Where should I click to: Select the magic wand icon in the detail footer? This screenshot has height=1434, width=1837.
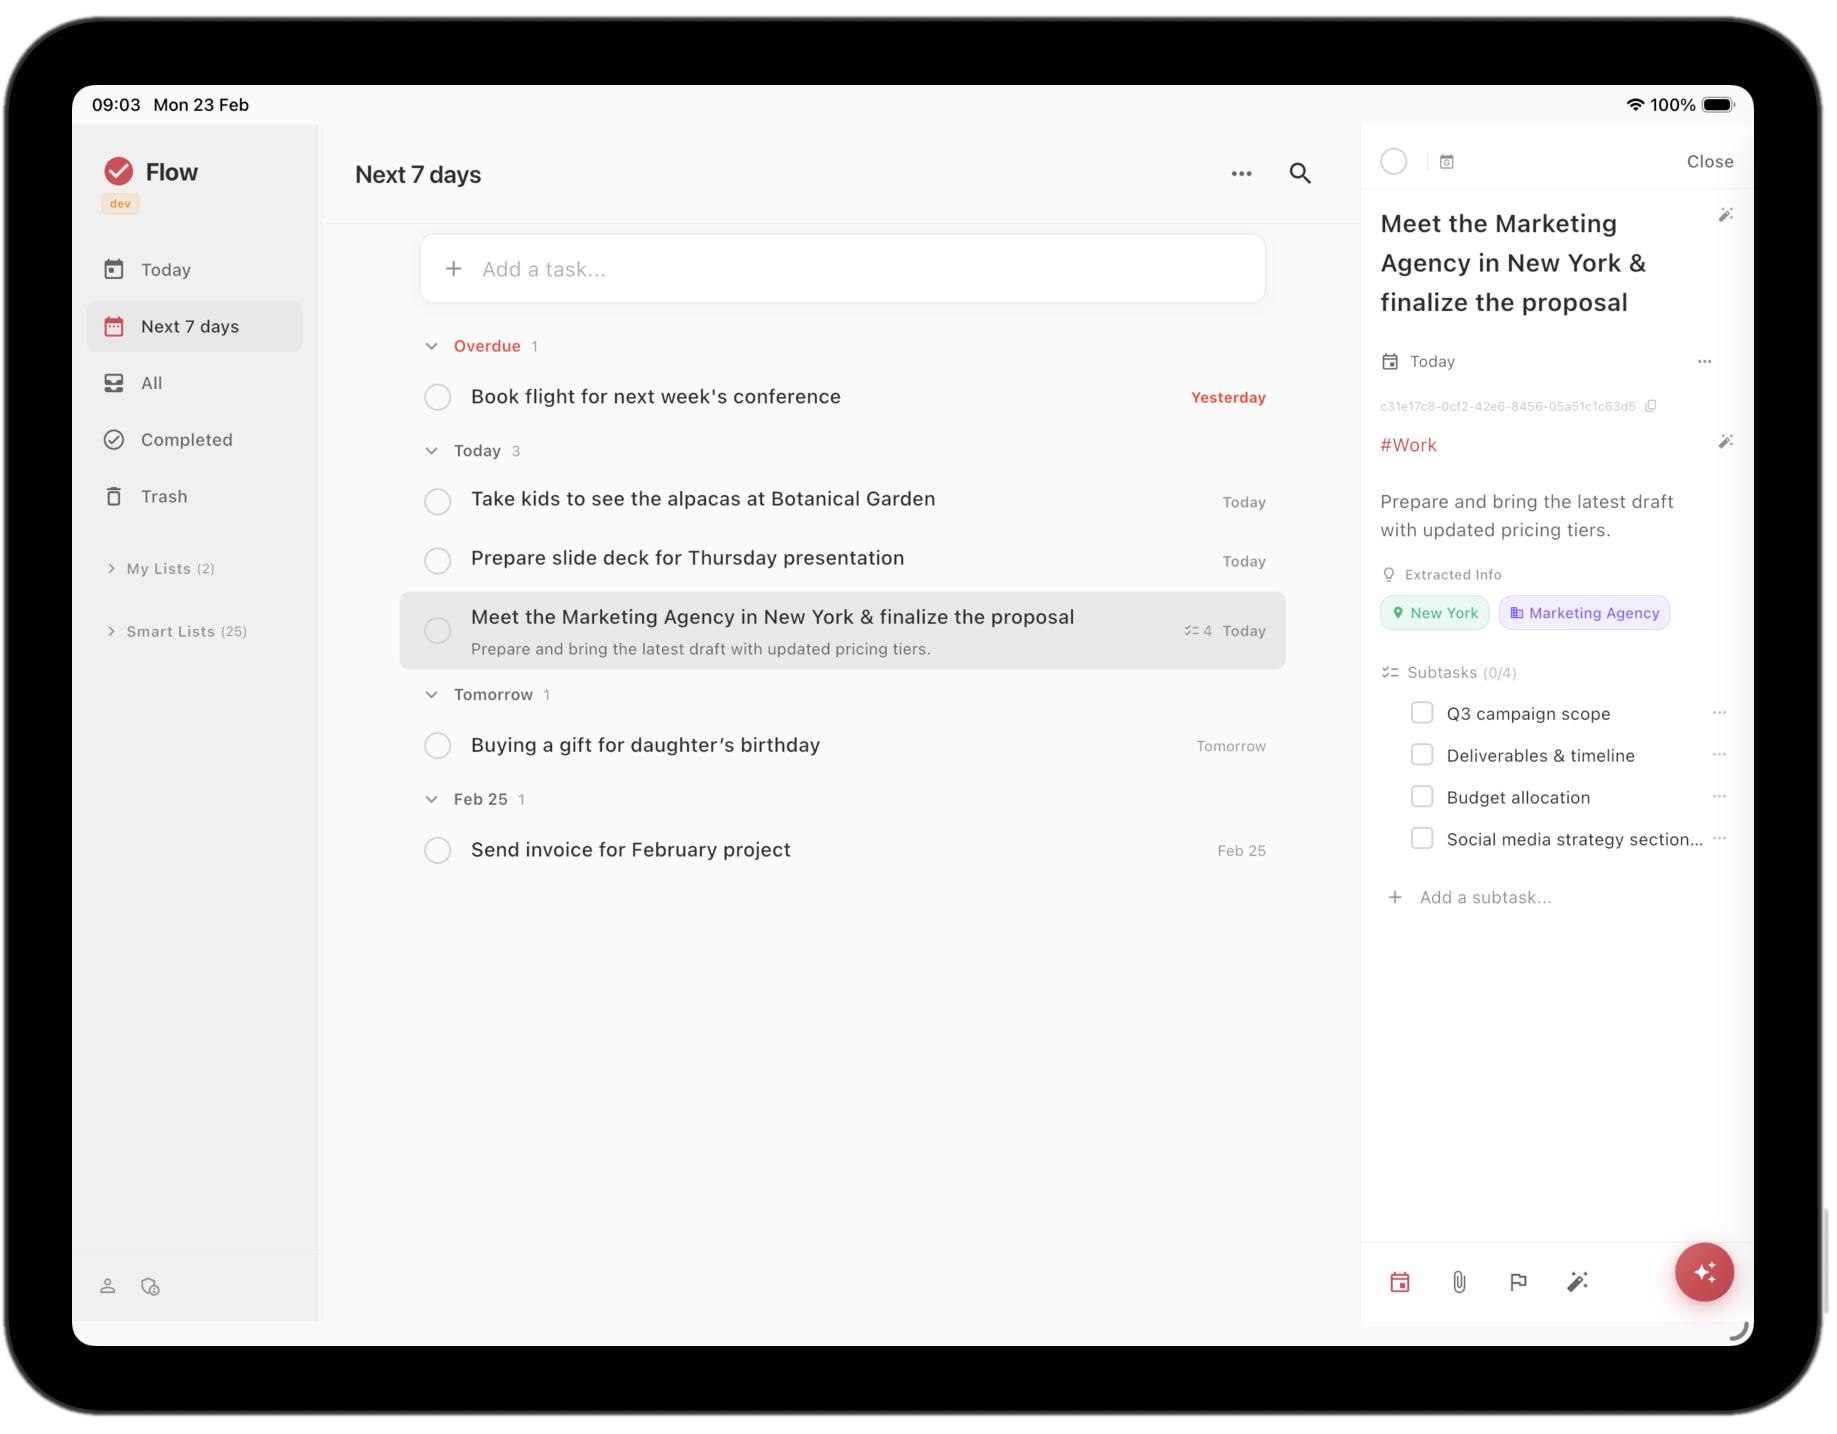pos(1578,1282)
